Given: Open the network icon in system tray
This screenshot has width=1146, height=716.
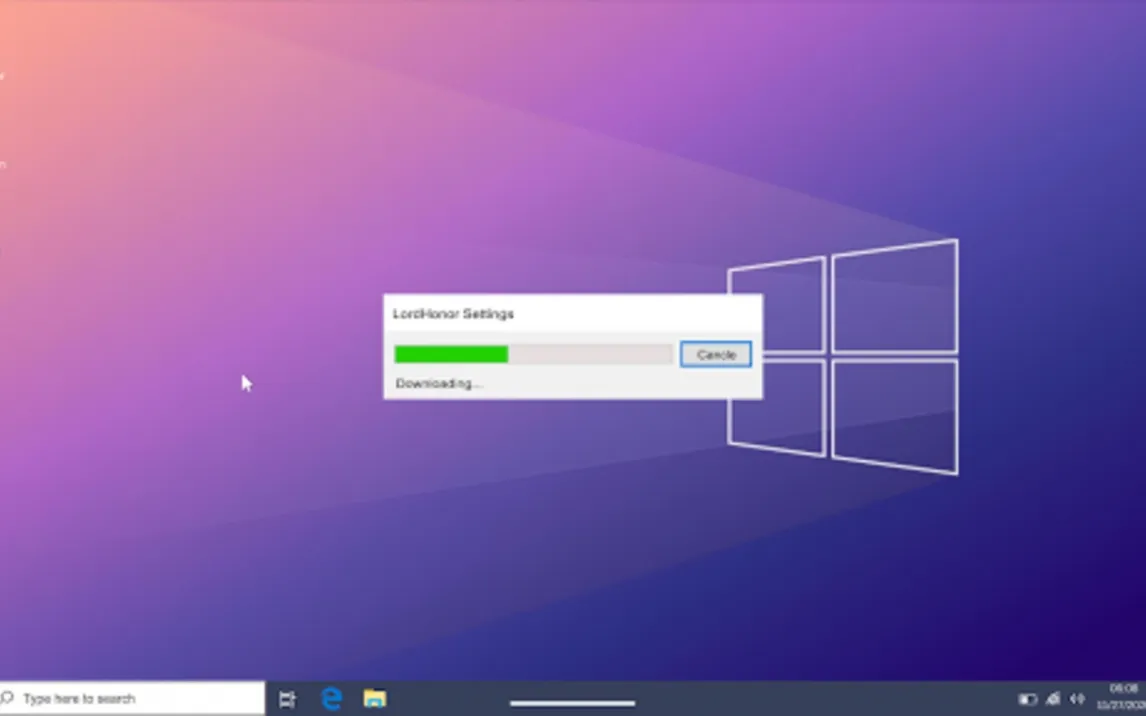Looking at the screenshot, I should tap(1052, 699).
